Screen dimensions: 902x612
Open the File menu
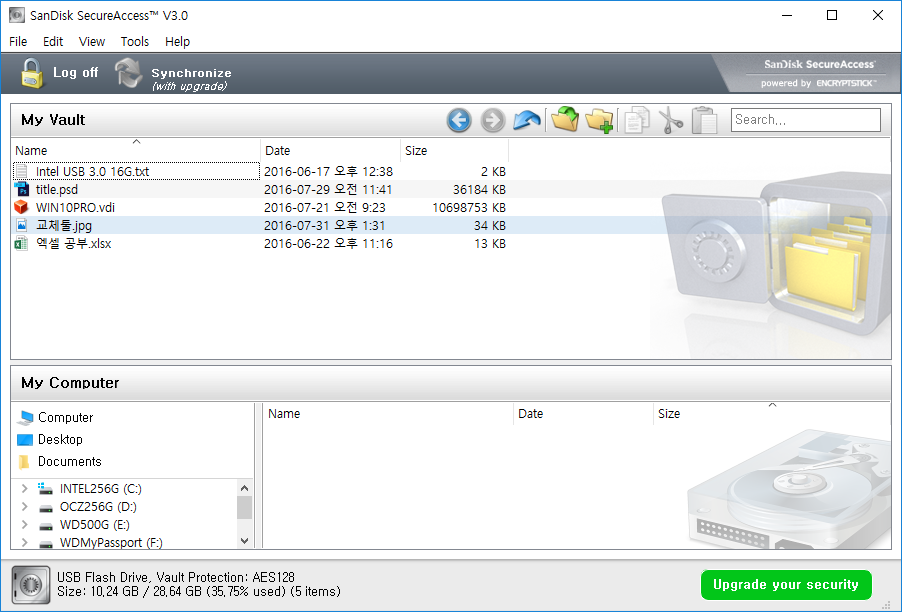(18, 41)
